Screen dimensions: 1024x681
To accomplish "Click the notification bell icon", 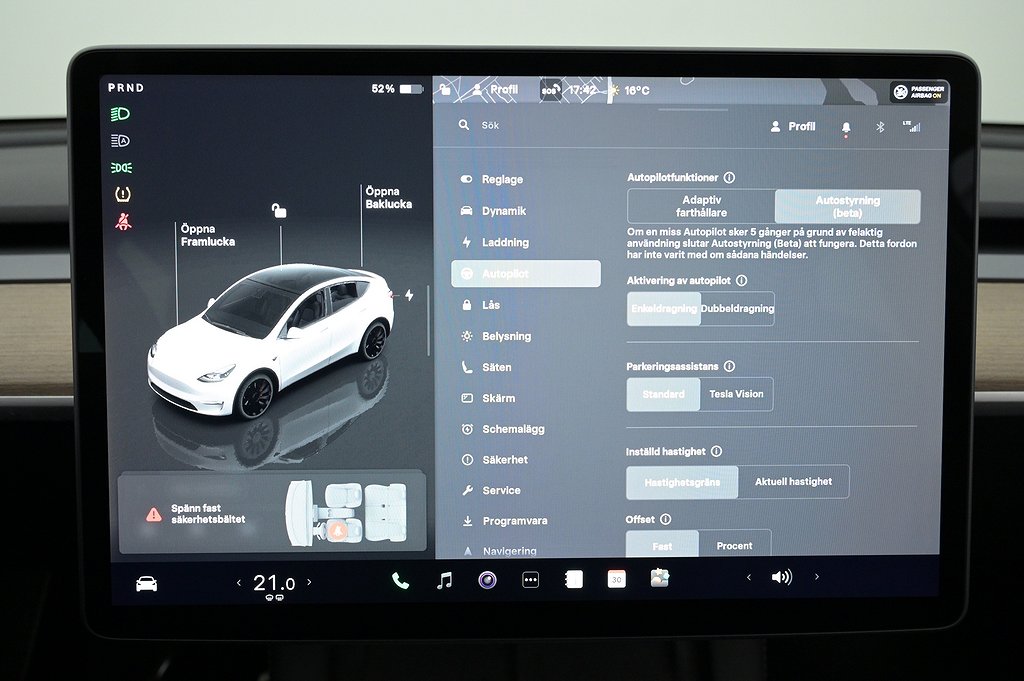I will pyautogui.click(x=846, y=127).
